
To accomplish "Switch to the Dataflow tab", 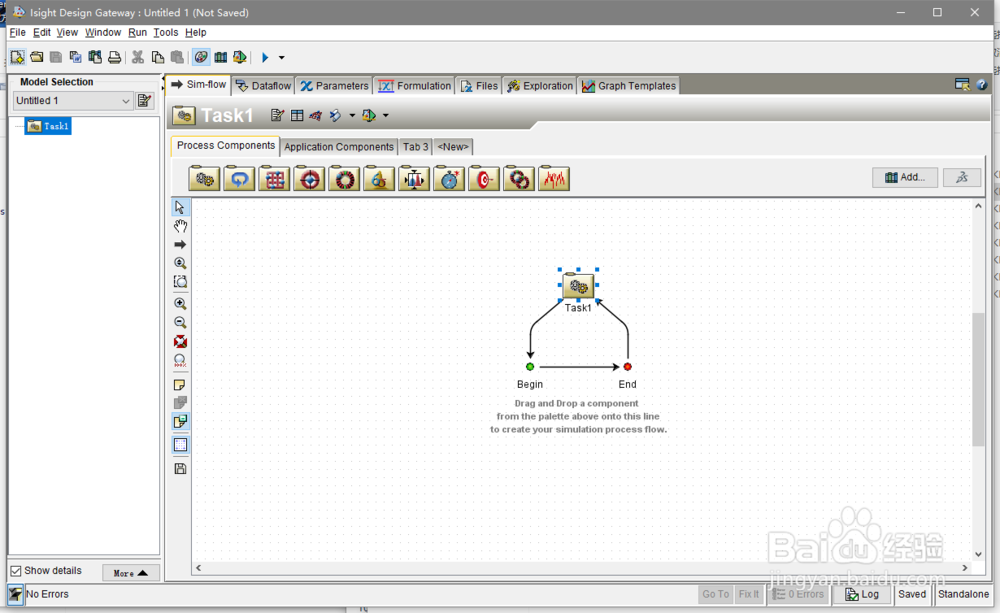I will 263,85.
